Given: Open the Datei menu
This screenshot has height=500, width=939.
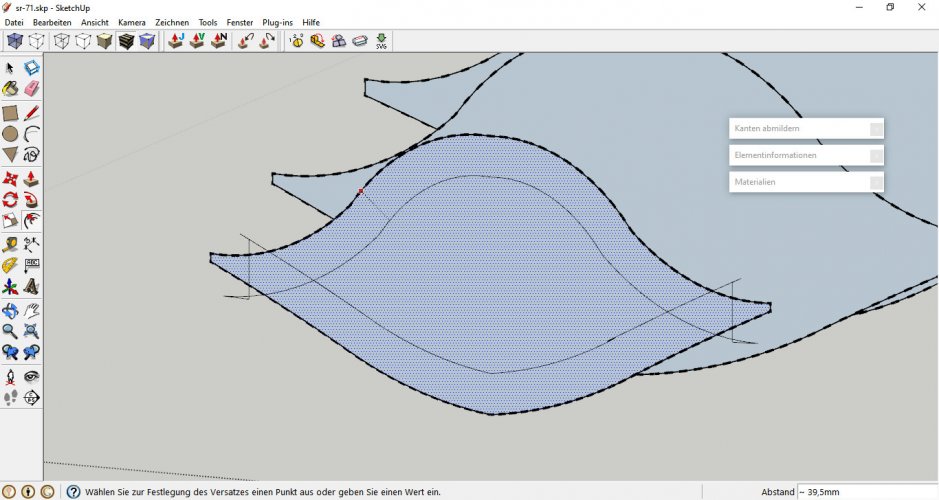Looking at the screenshot, I should (14, 22).
